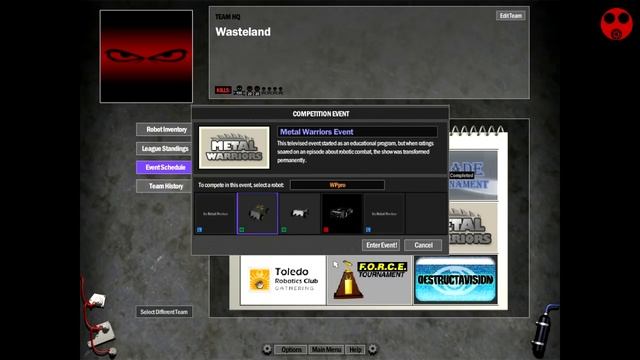Click the Metal Warriors logo in dialog
The width and height of the screenshot is (640, 360).
[234, 147]
